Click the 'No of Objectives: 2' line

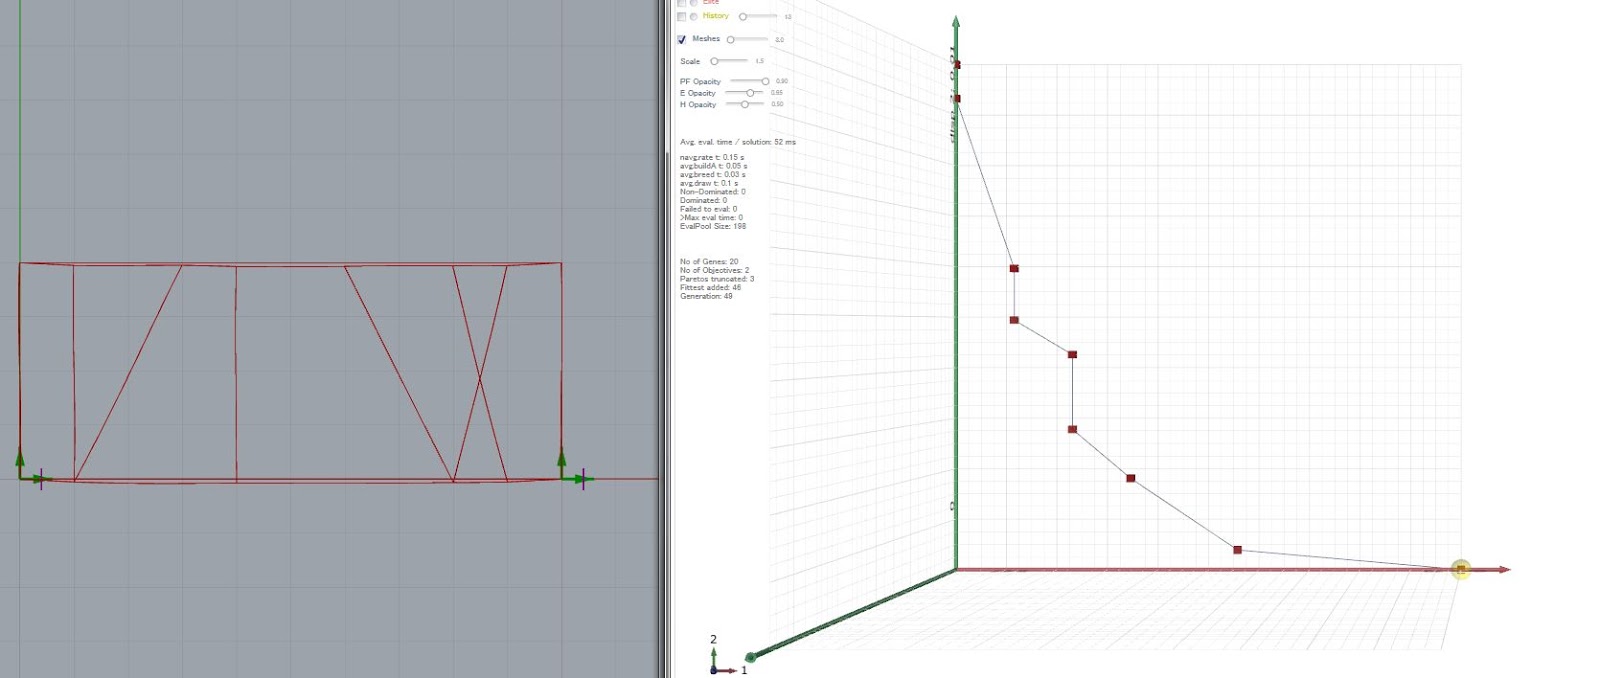pyautogui.click(x=715, y=271)
